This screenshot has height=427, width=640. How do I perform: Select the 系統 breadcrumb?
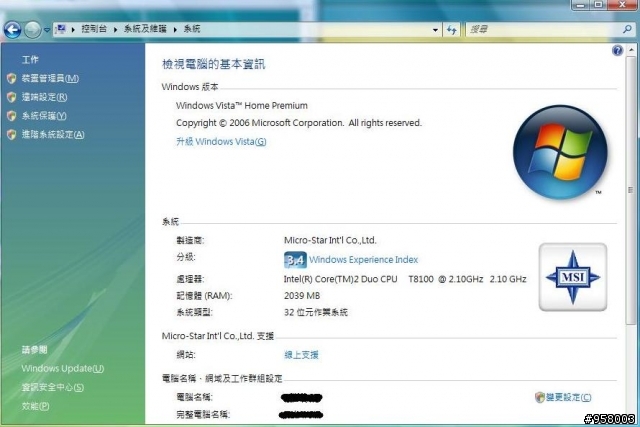click(192, 29)
